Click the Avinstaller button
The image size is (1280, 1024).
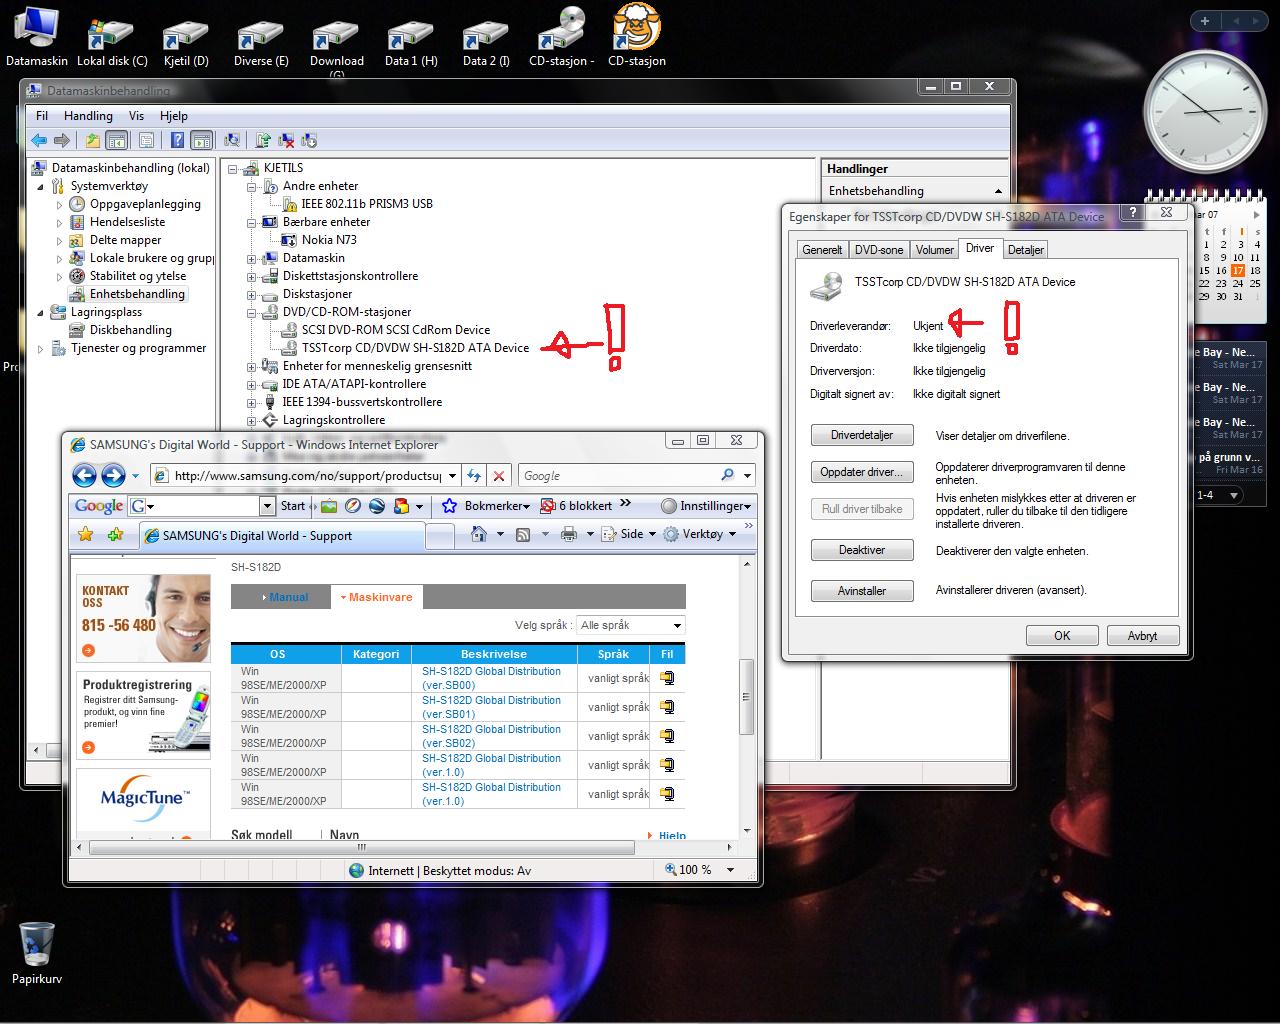point(862,591)
